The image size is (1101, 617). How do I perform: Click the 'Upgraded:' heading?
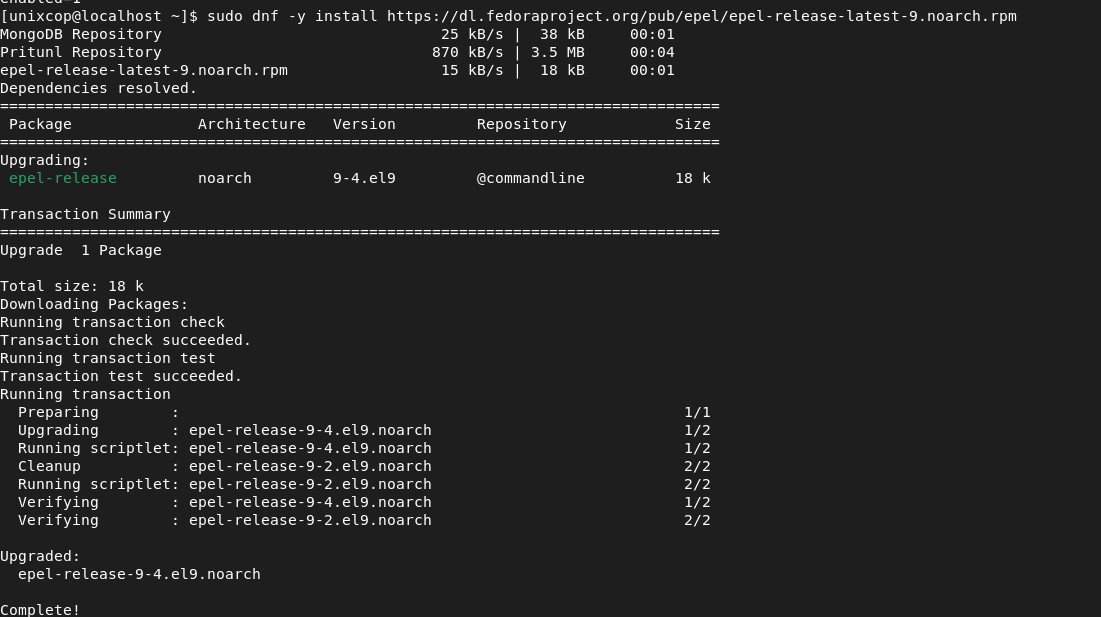[x=40, y=557]
